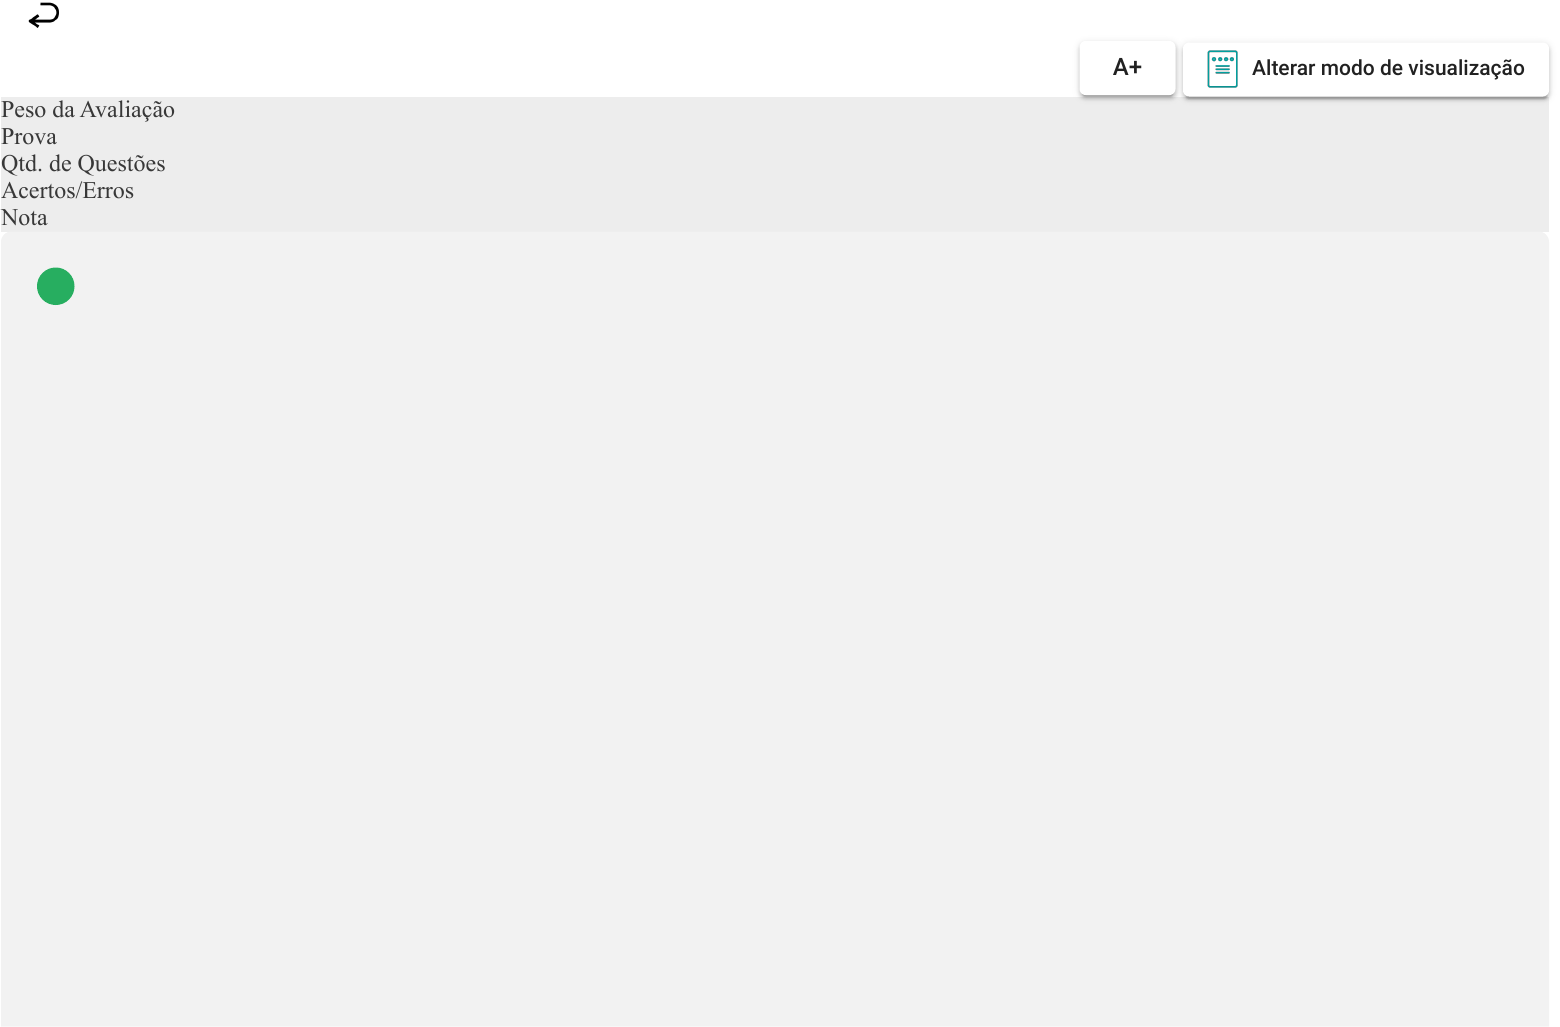Click the Acertos/Erros header label
Image resolution: width=1560 pixels, height=1027 pixels.
[67, 191]
